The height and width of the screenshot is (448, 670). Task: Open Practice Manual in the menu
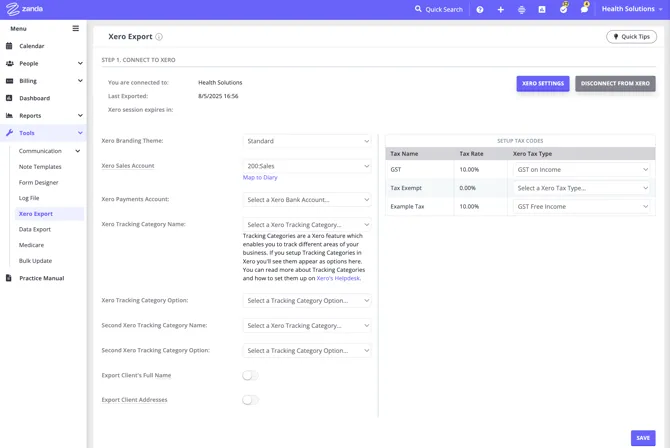tap(43, 278)
